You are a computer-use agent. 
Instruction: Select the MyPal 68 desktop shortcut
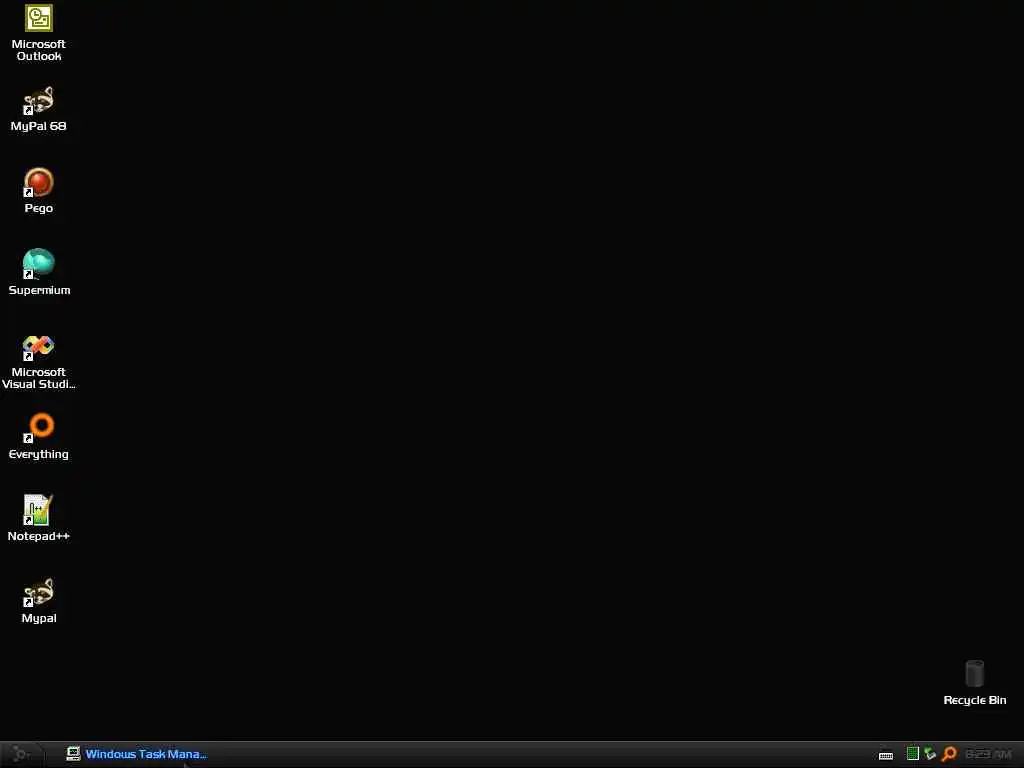(x=39, y=109)
